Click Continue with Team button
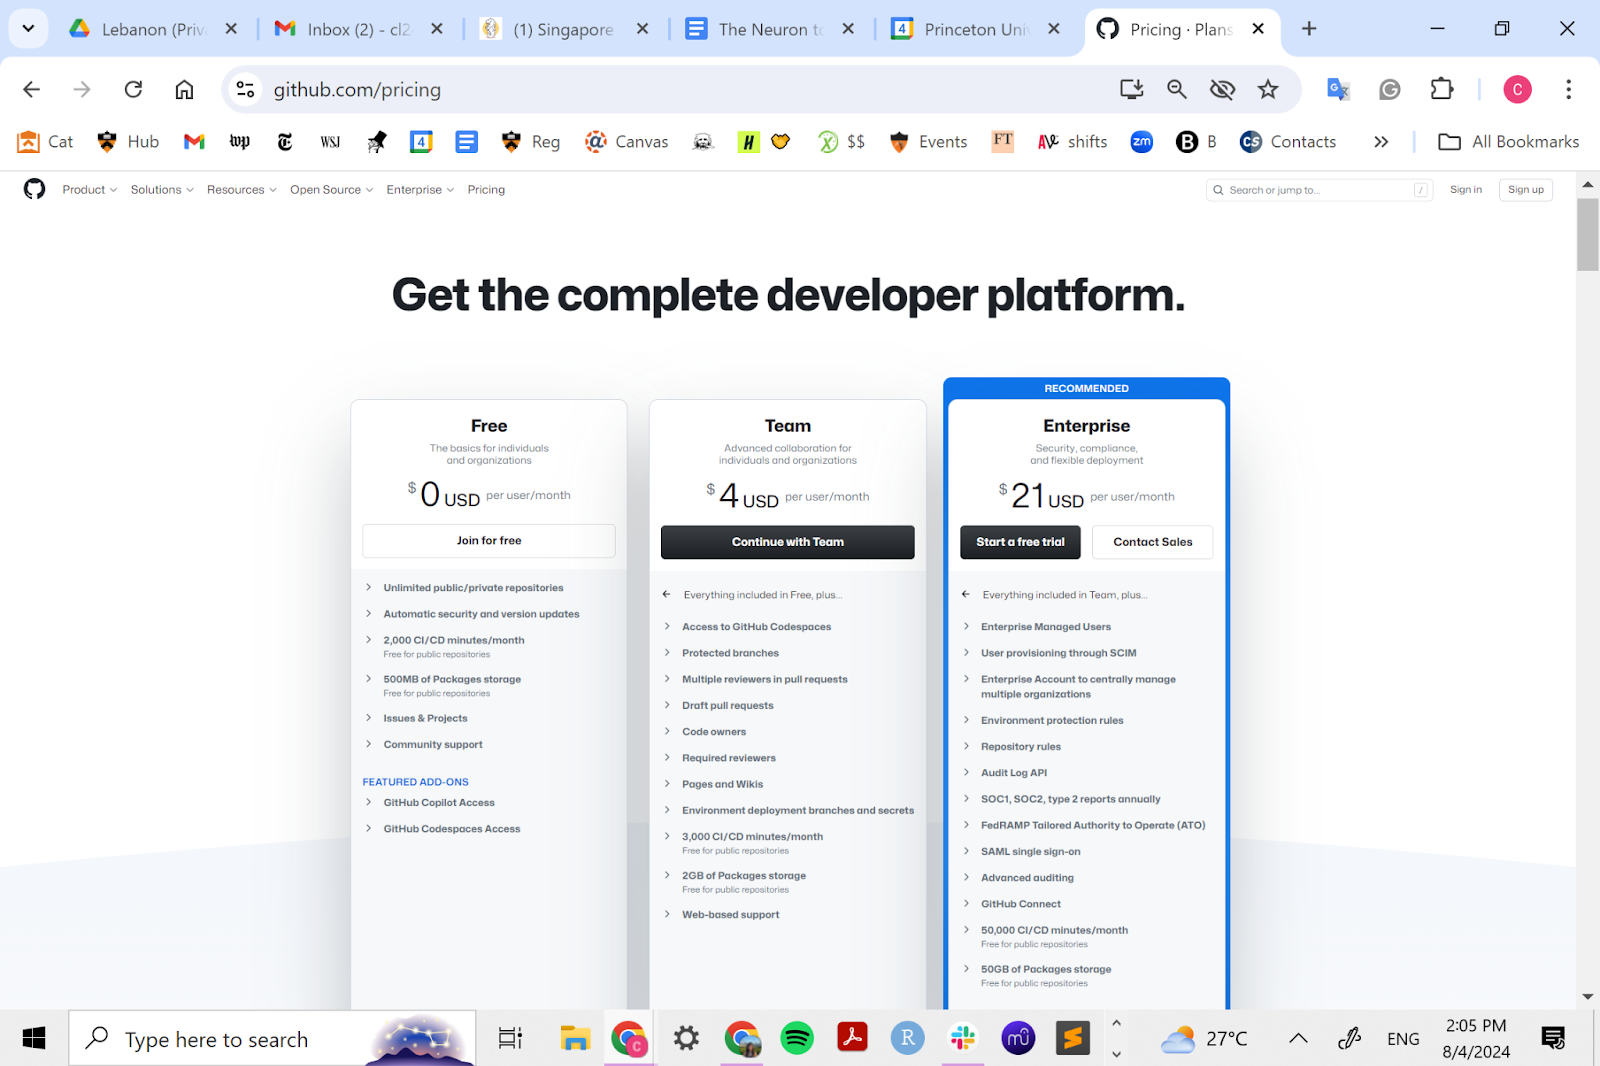 pos(788,542)
